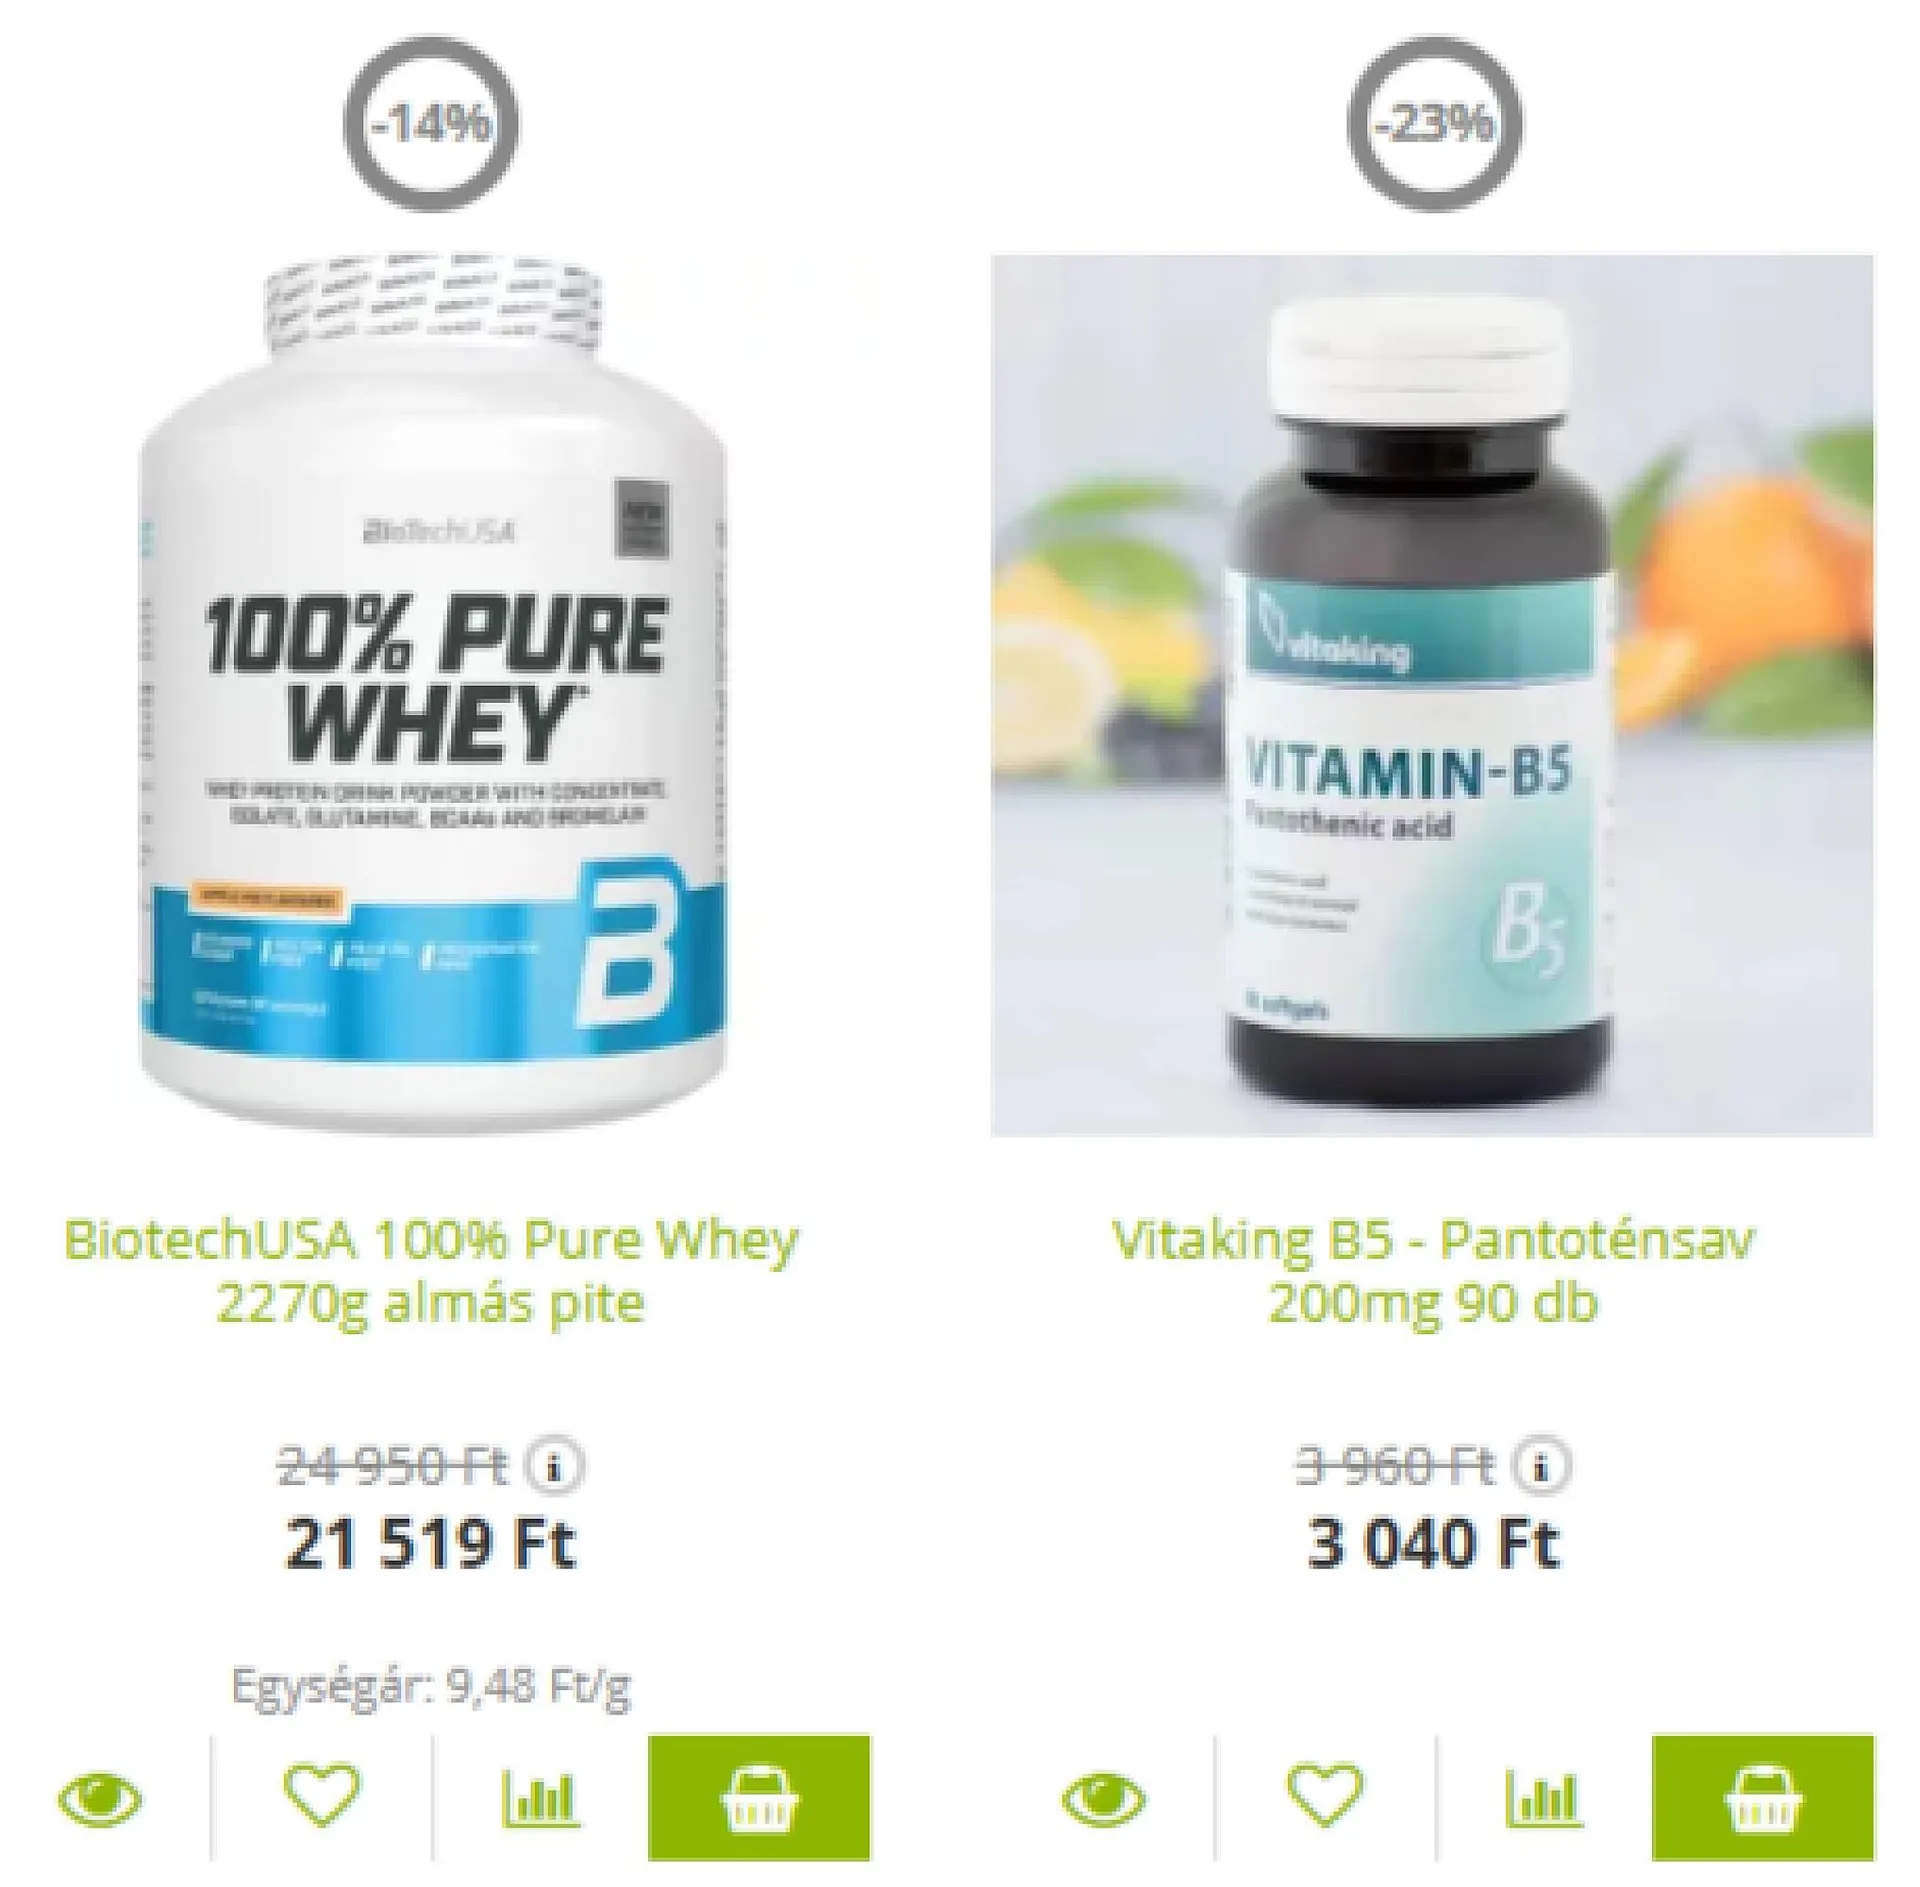This screenshot has height=1887, width=1920.
Task: Add Vitaking B5 Pantoténsav to basket
Action: (1763, 1797)
